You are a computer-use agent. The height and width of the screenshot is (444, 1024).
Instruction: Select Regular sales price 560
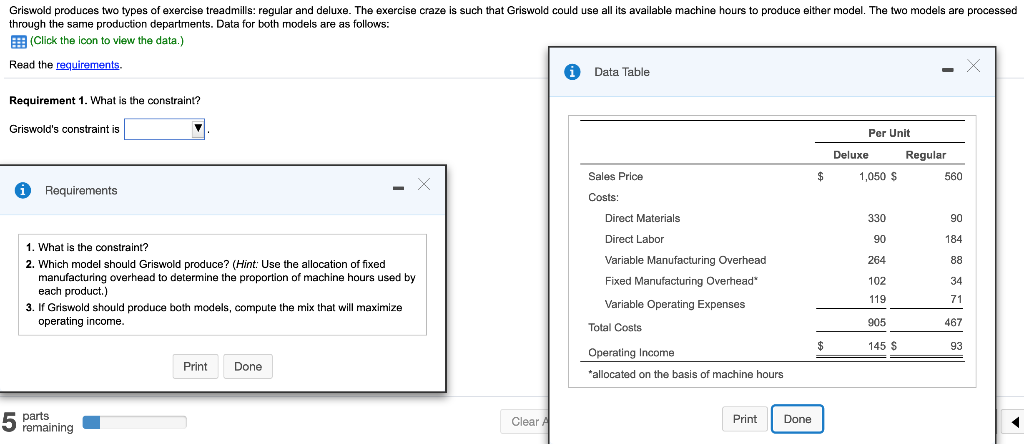click(x=953, y=176)
